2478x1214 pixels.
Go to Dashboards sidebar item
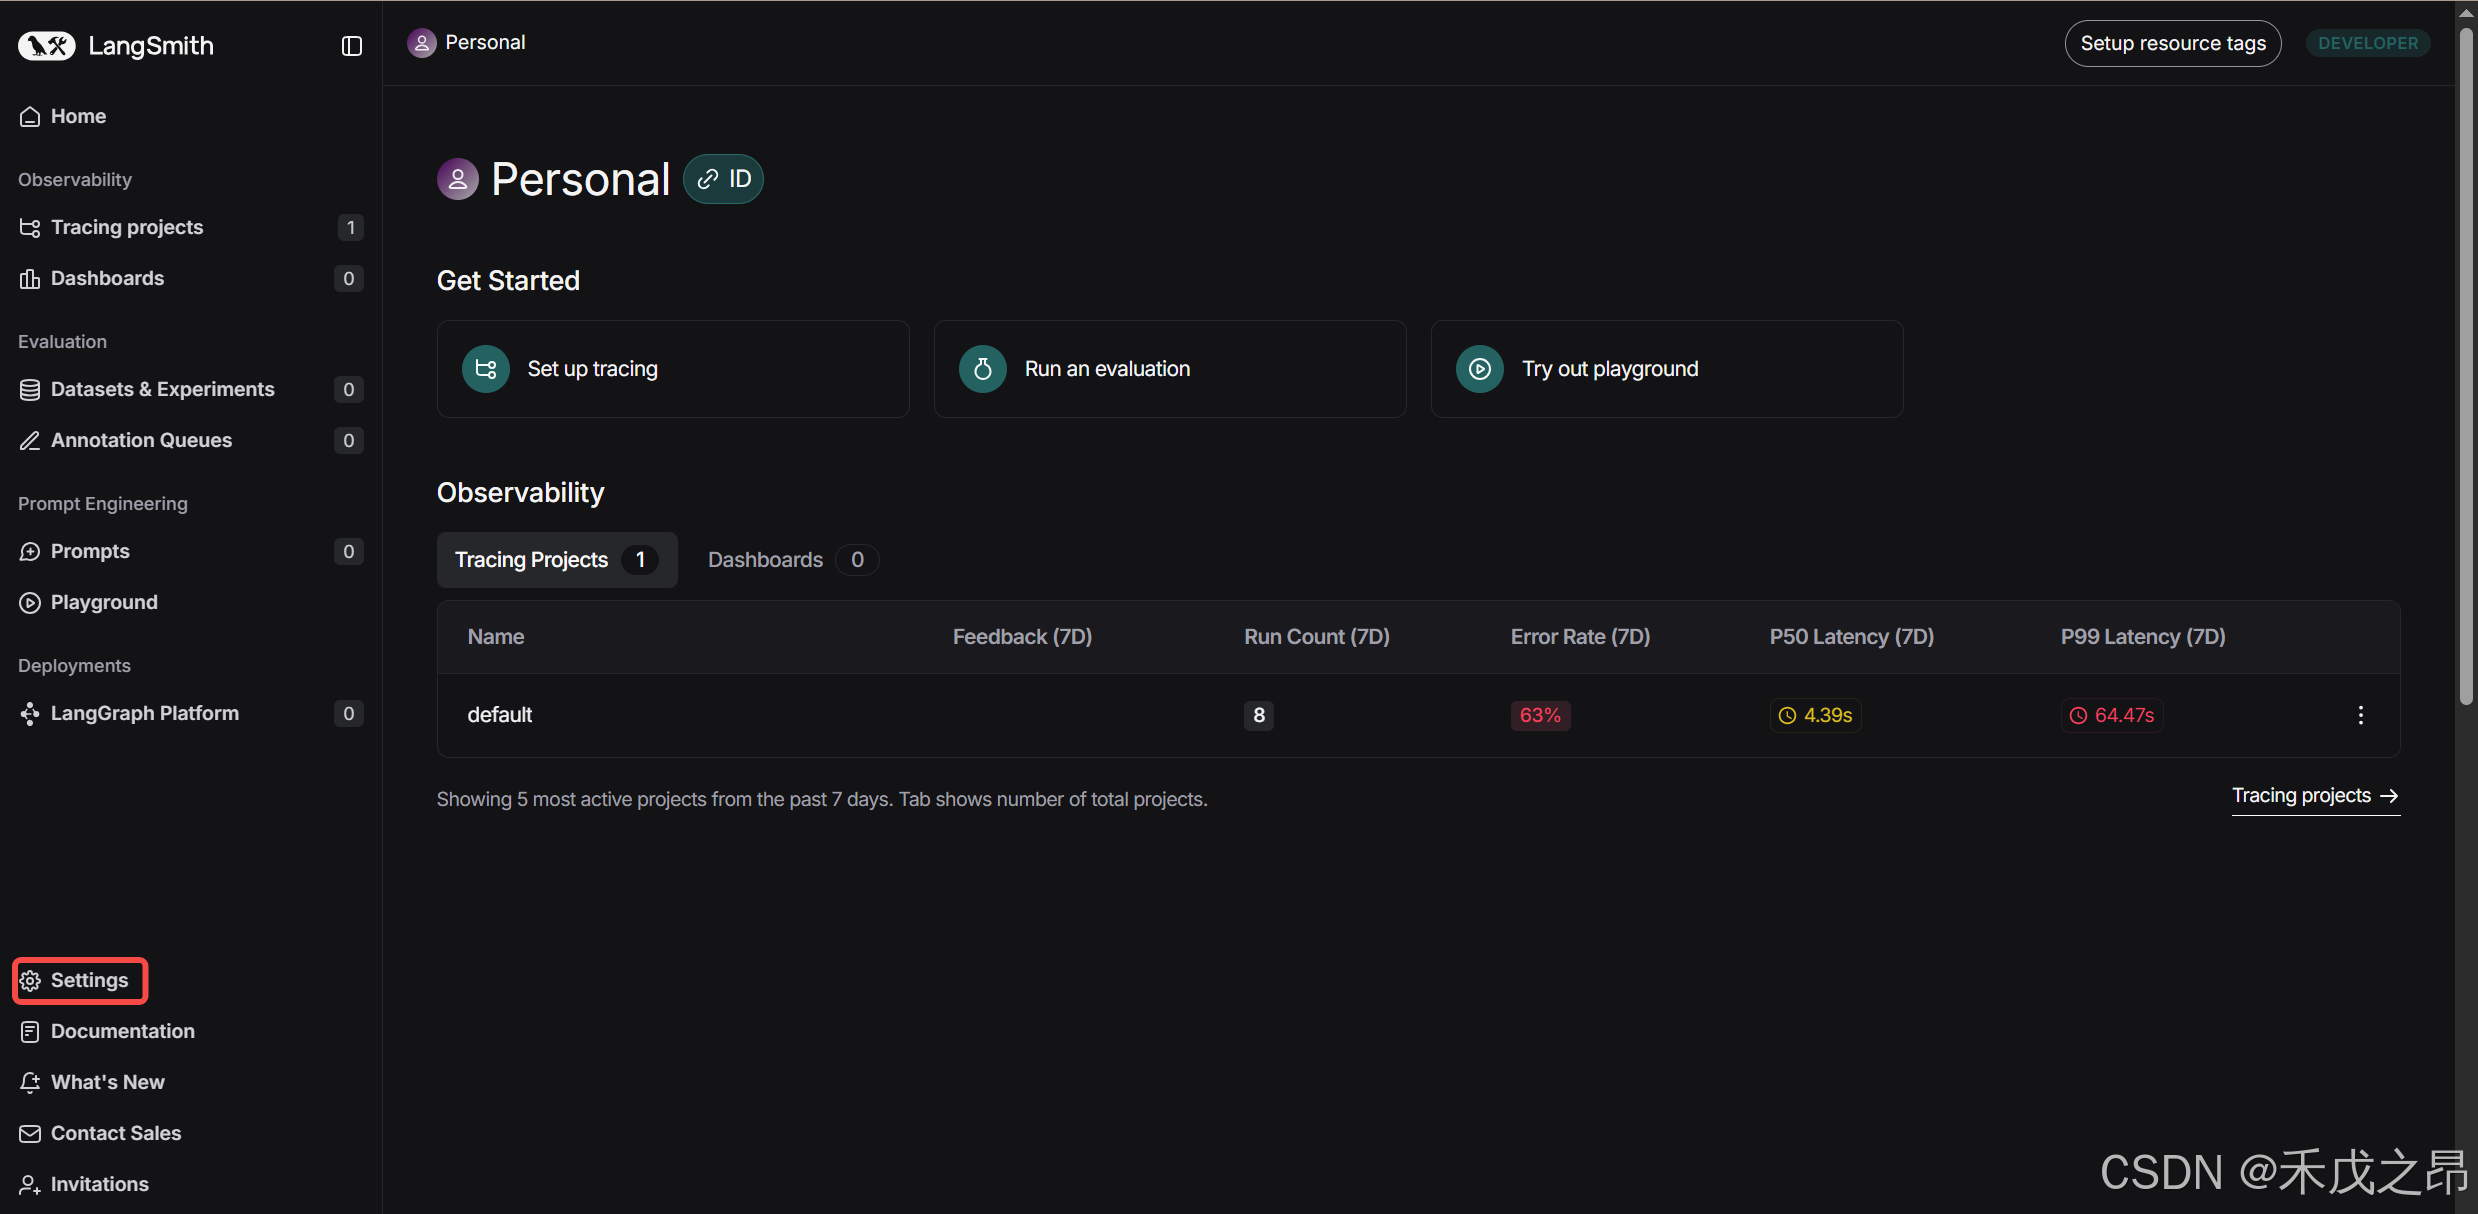[x=107, y=278]
